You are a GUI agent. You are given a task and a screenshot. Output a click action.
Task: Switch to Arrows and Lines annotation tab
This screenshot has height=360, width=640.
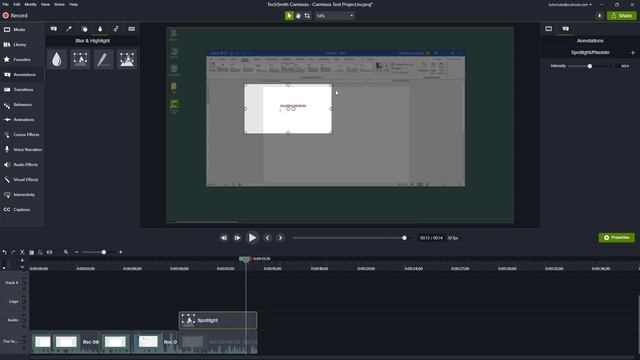69,29
